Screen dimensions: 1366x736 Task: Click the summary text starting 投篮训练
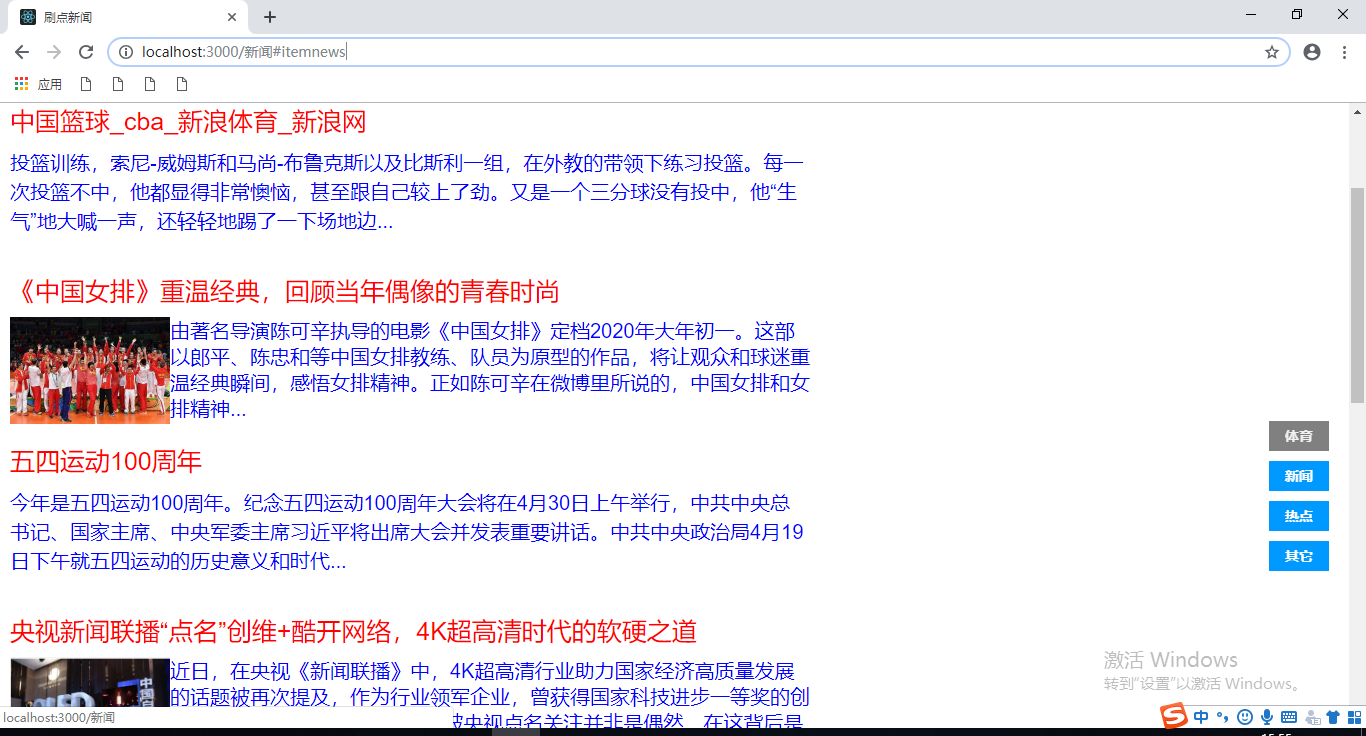pos(408,192)
